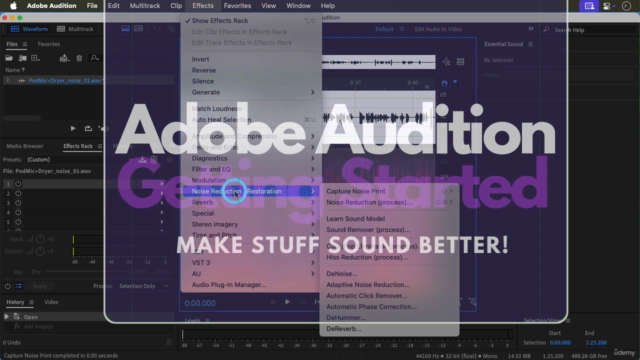640x360 pixels.
Task: Click the Files panel search filter icon
Action: tap(94, 58)
